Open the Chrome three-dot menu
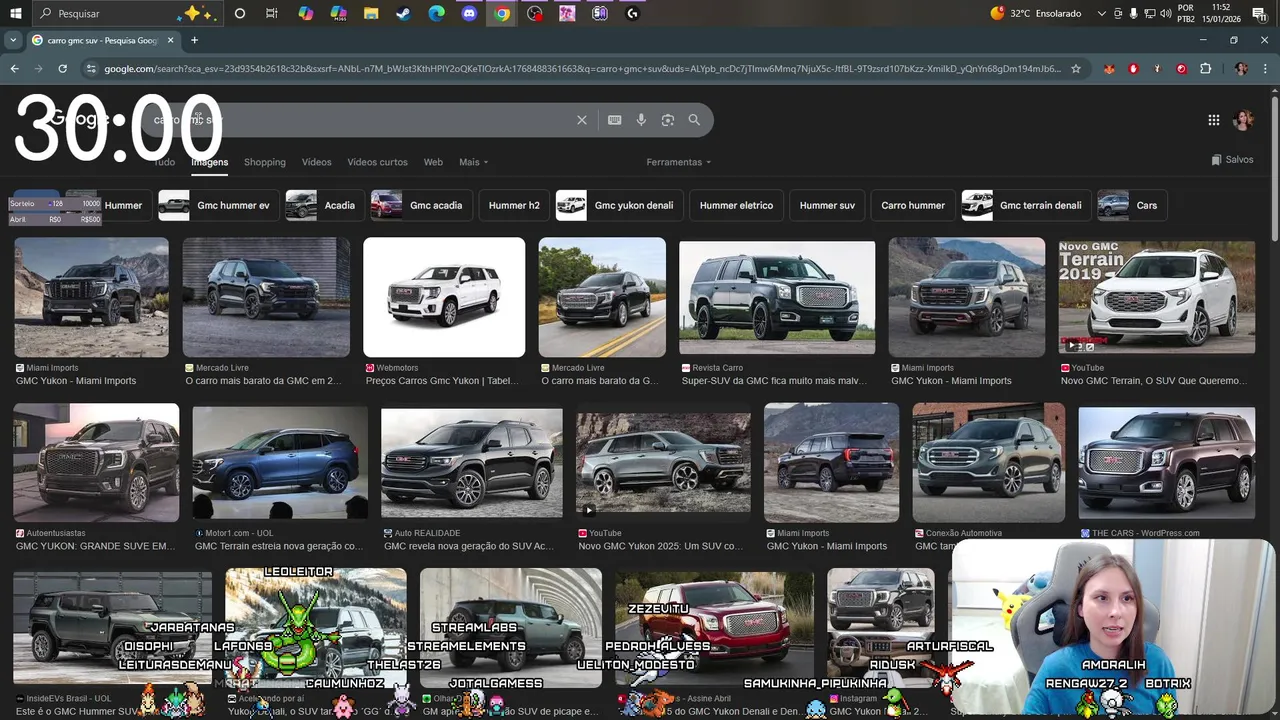 (x=1265, y=69)
